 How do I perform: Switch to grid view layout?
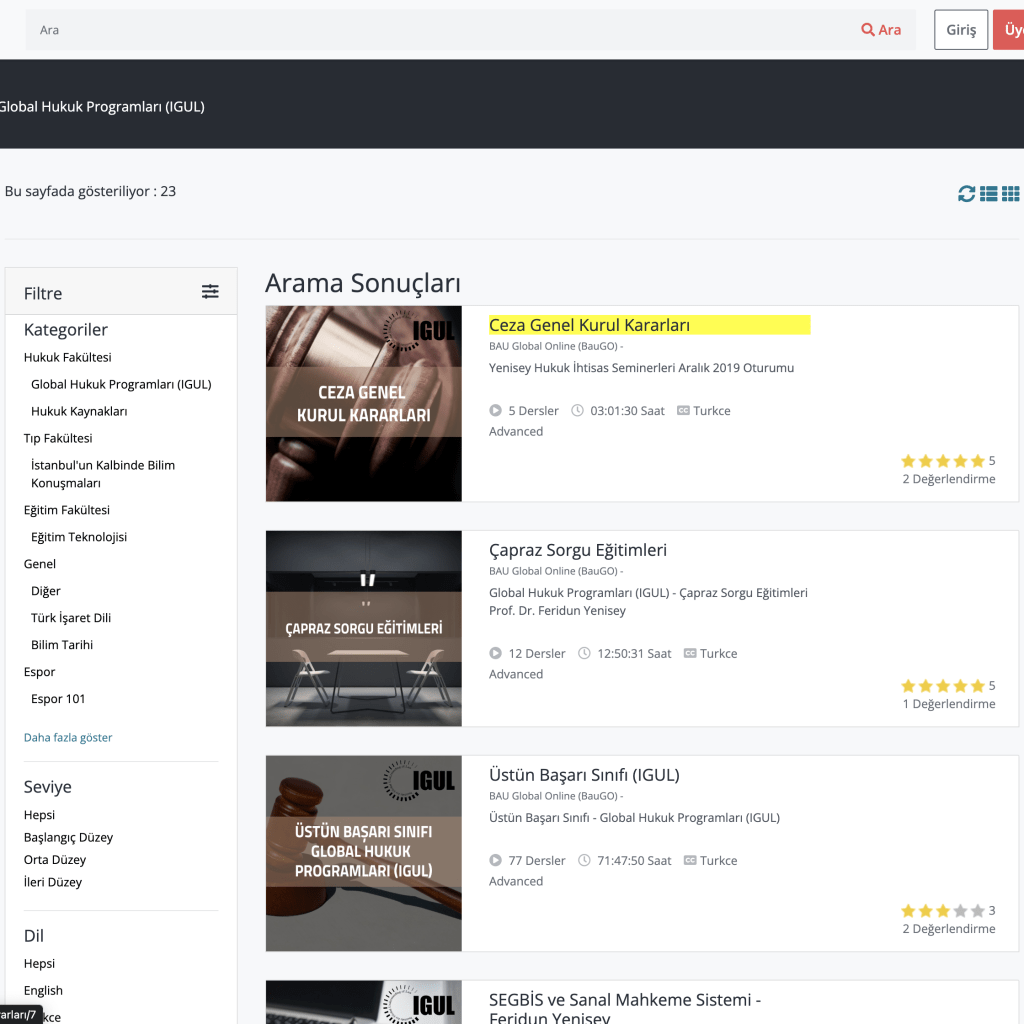point(1011,193)
